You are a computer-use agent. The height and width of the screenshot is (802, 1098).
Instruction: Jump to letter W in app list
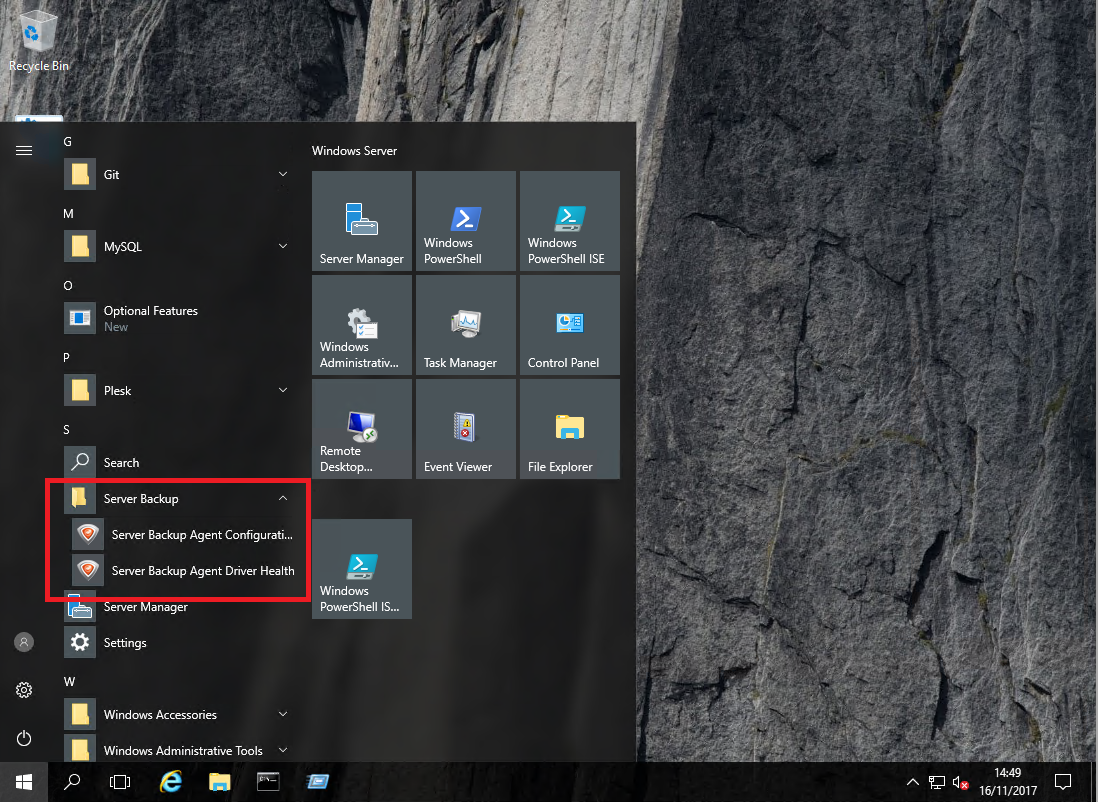click(x=69, y=682)
